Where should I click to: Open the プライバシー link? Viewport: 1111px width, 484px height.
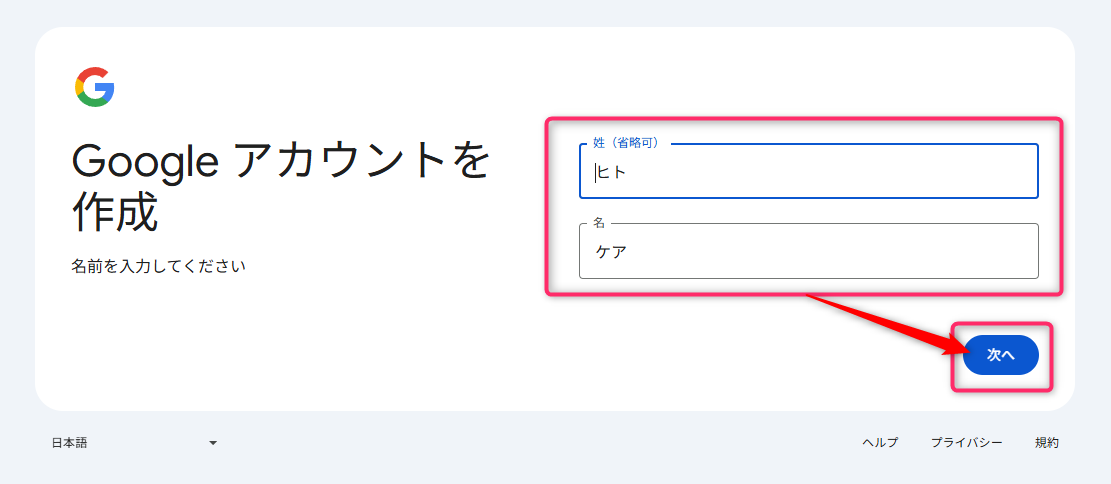point(966,442)
